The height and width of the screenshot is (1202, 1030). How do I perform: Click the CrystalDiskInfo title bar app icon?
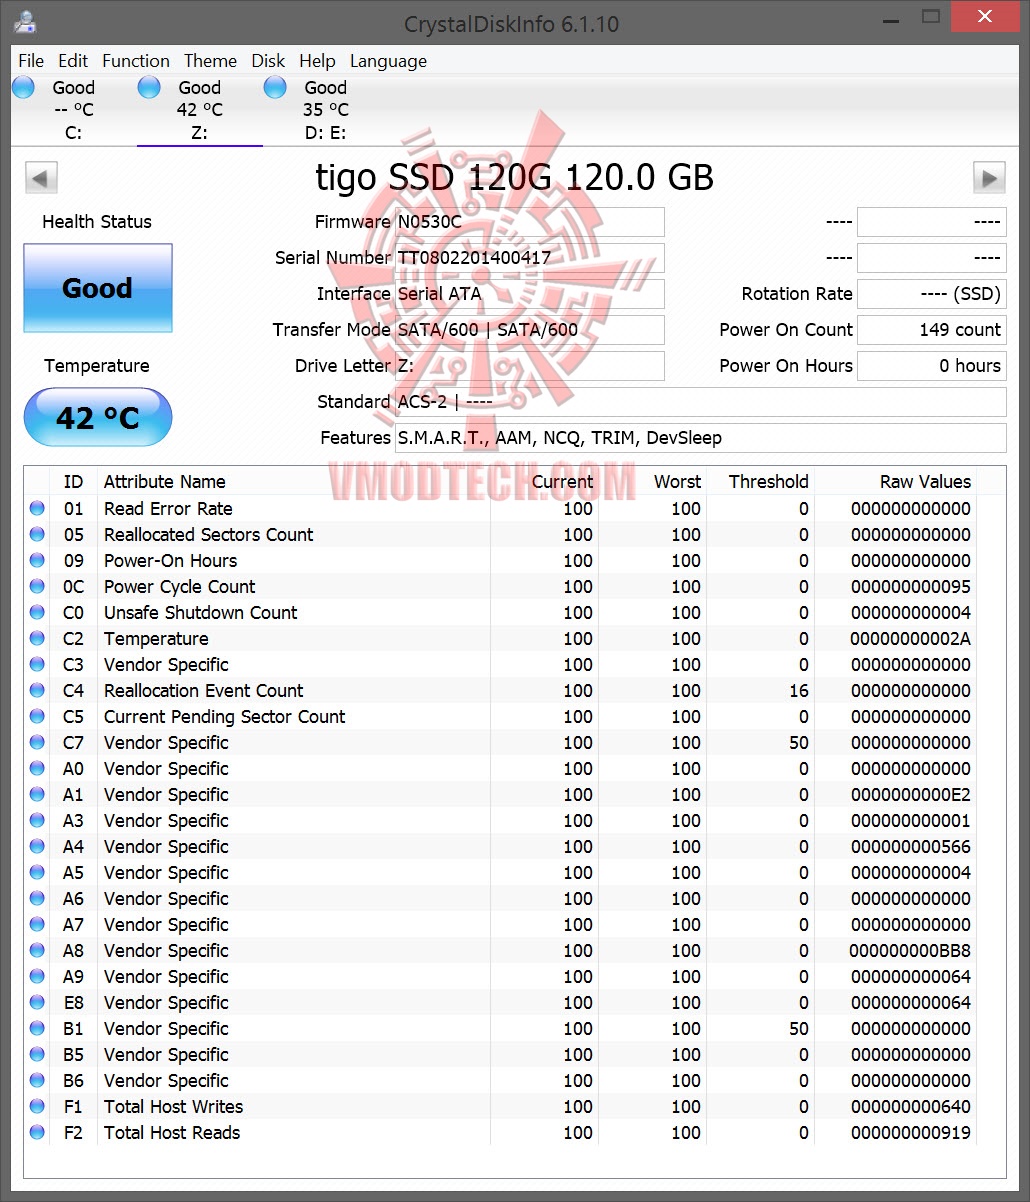coord(25,20)
